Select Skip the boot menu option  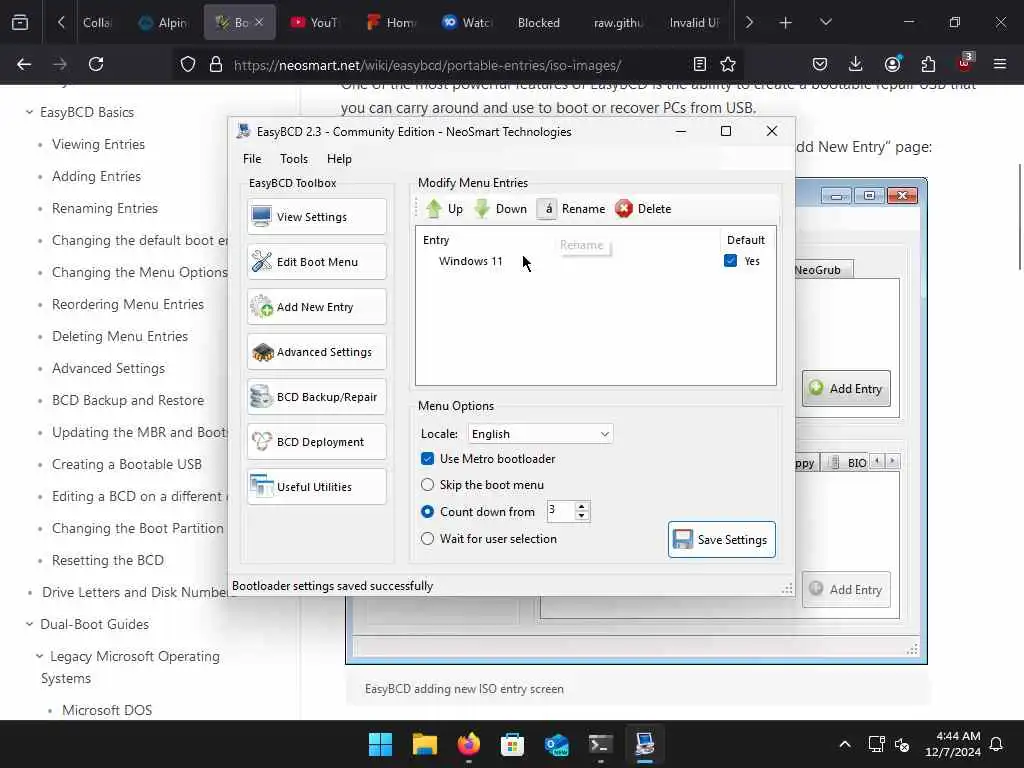click(427, 485)
